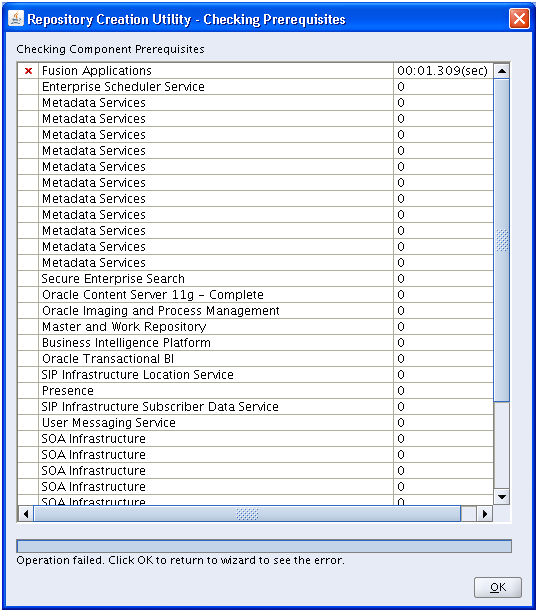
Task: Select the Enterprise Scheduler Service row
Action: click(255, 87)
